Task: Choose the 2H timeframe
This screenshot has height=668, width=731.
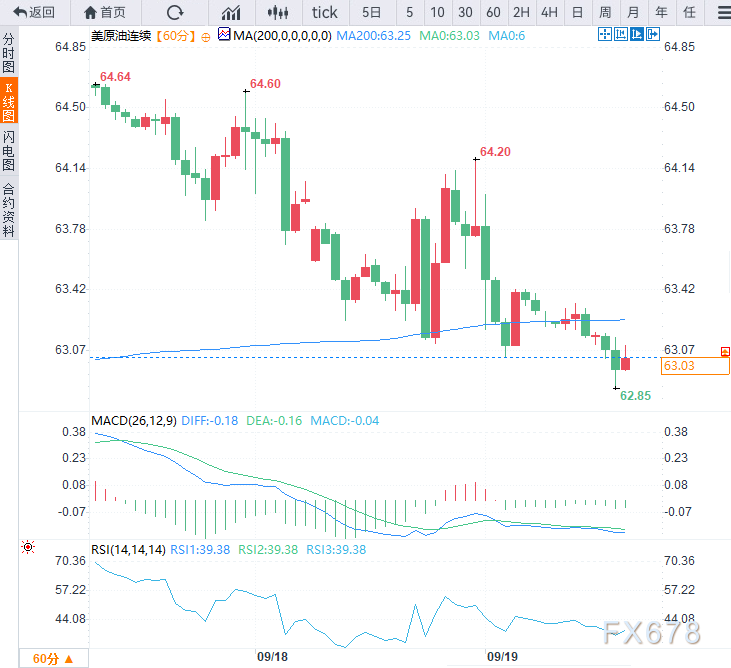Action: 521,13
